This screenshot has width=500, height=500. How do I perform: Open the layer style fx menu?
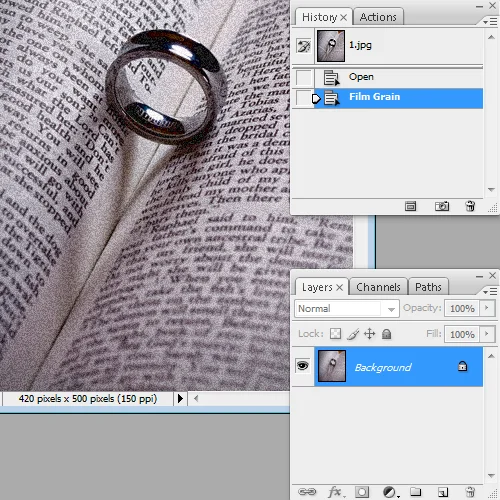pyautogui.click(x=336, y=492)
